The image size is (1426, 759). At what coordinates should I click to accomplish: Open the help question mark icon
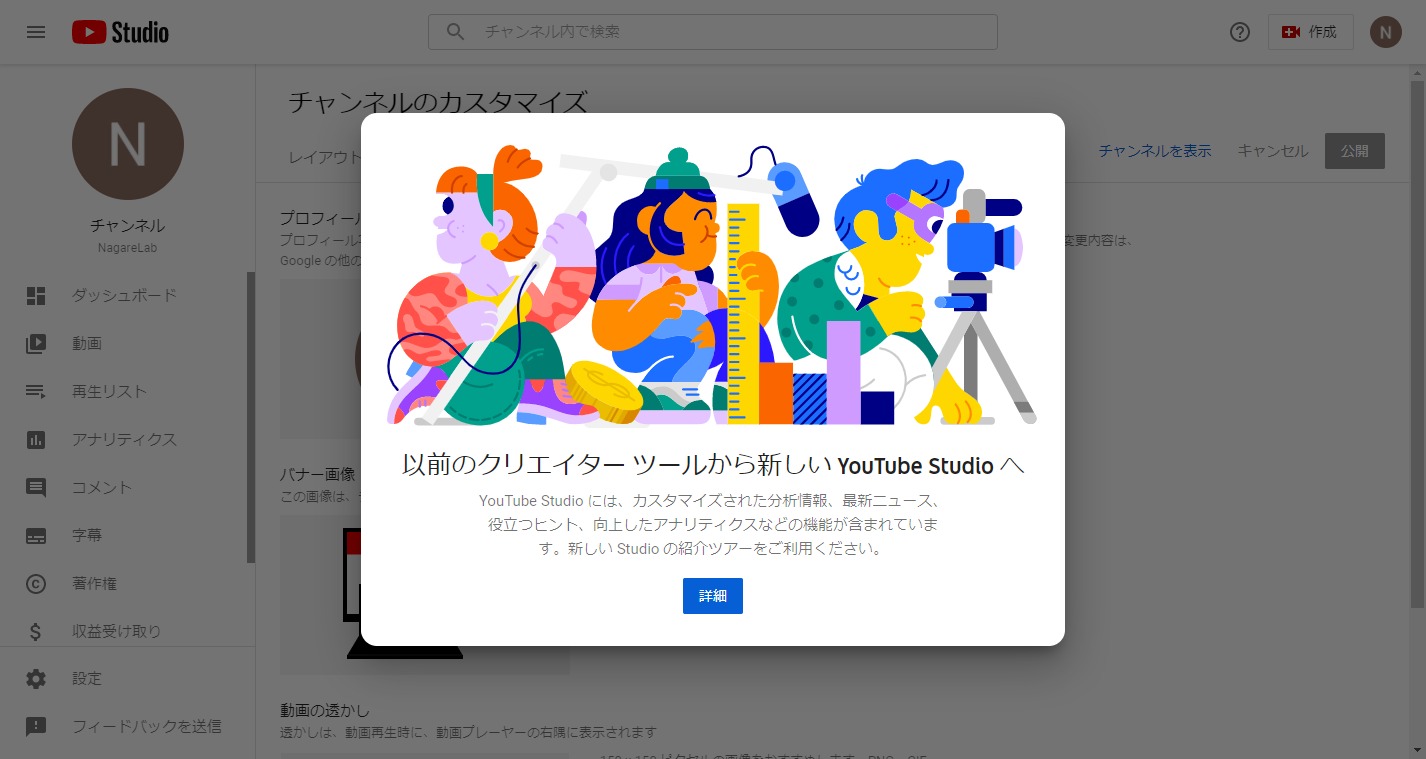1240,32
